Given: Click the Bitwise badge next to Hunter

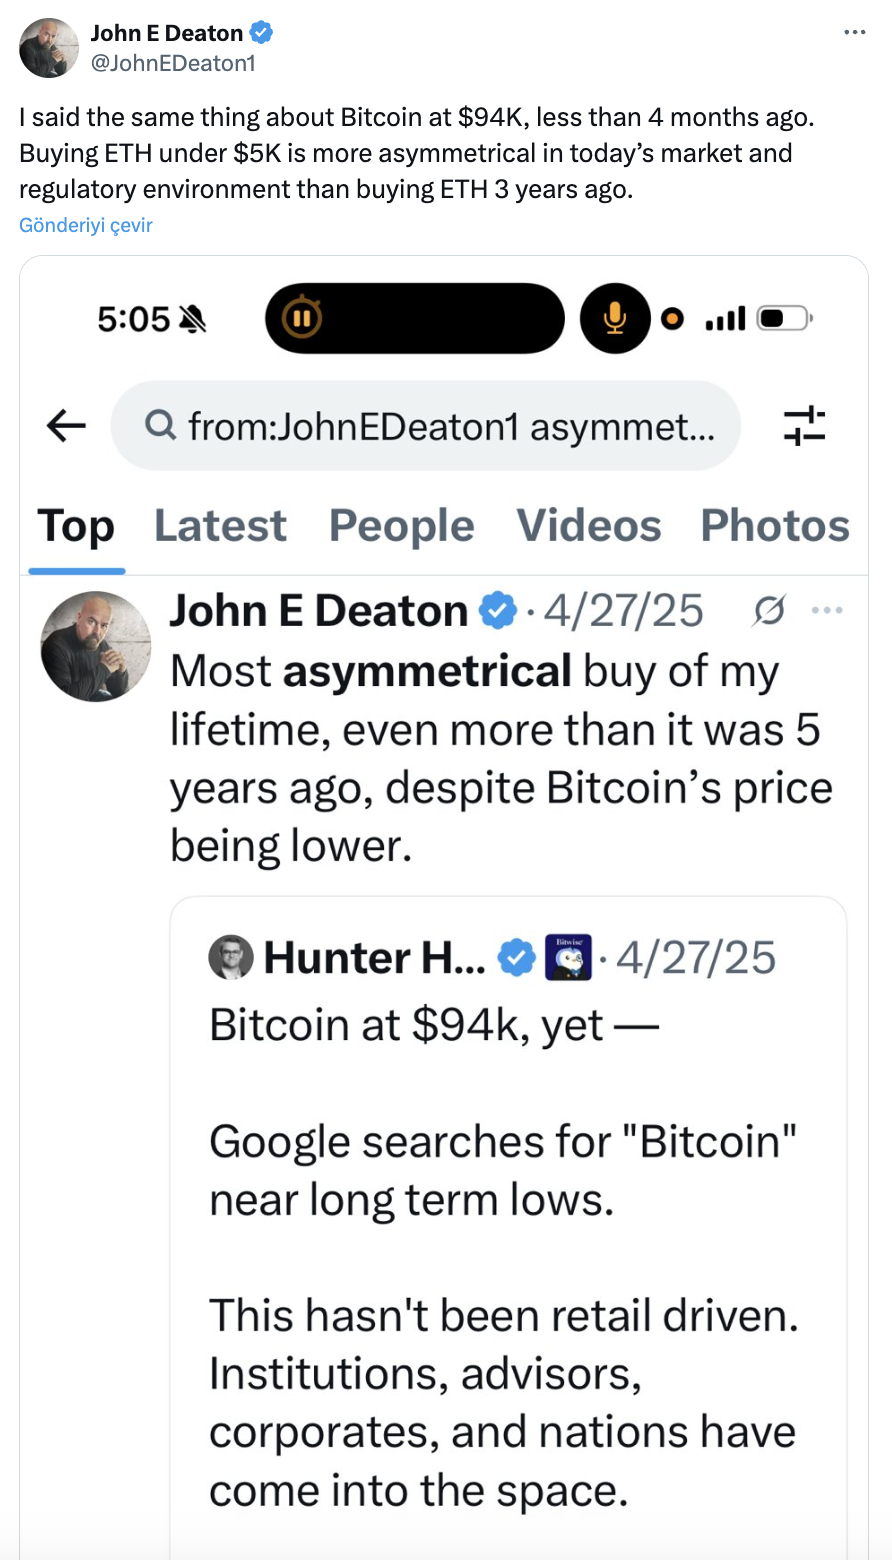Looking at the screenshot, I should 568,957.
